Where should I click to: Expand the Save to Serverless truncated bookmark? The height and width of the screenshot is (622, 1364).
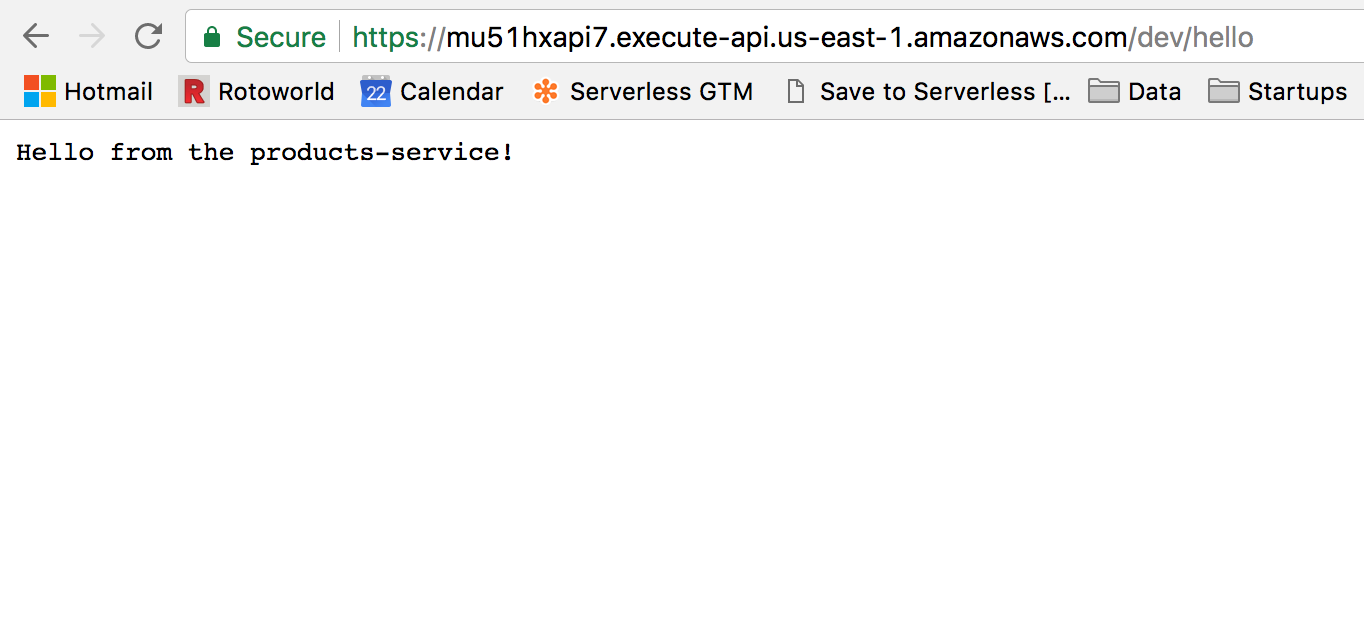(x=928, y=91)
